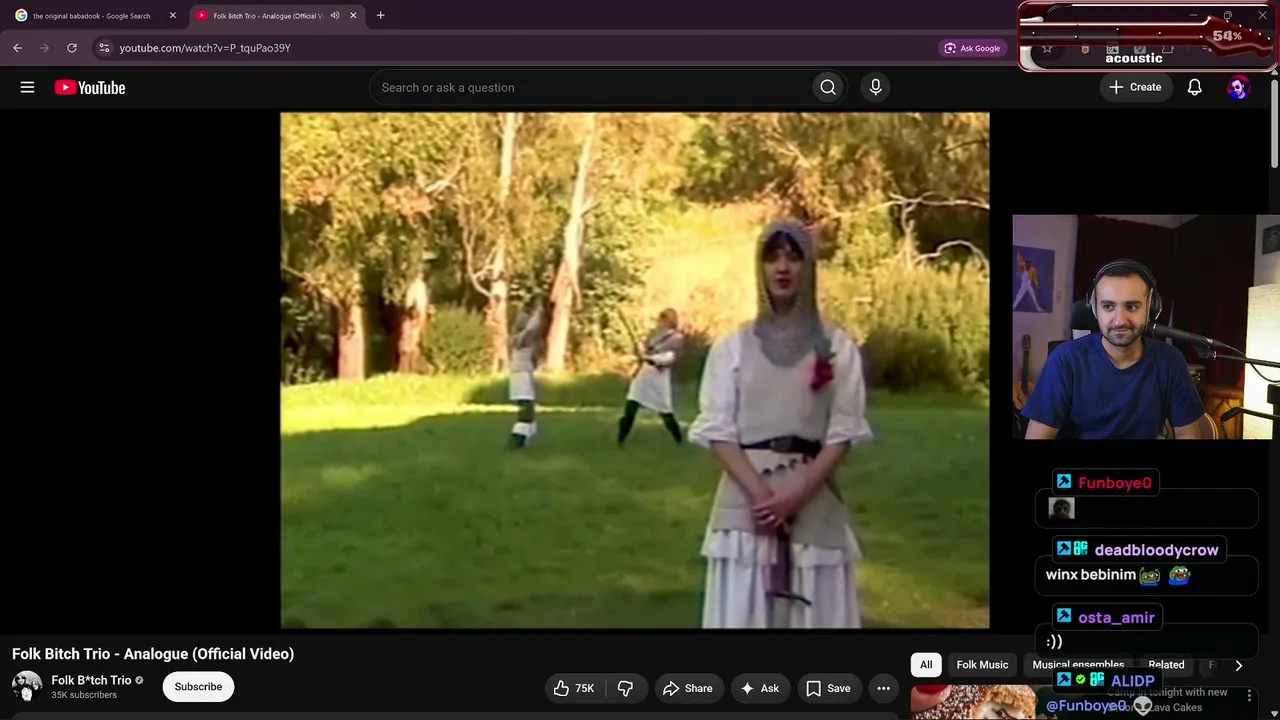Close the Folk Bitch Trio YouTube tab
This screenshot has height=720, width=1280.
353,15
